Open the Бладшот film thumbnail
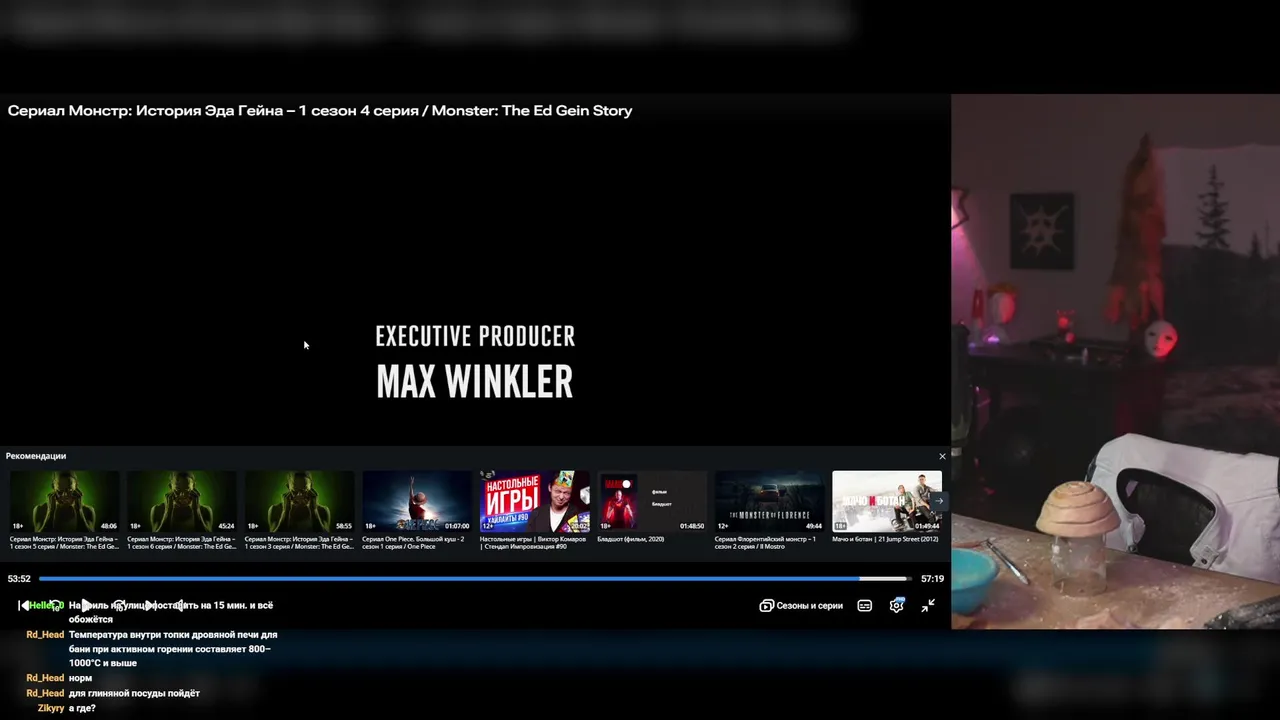Screen dimensions: 1280x720 651,501
